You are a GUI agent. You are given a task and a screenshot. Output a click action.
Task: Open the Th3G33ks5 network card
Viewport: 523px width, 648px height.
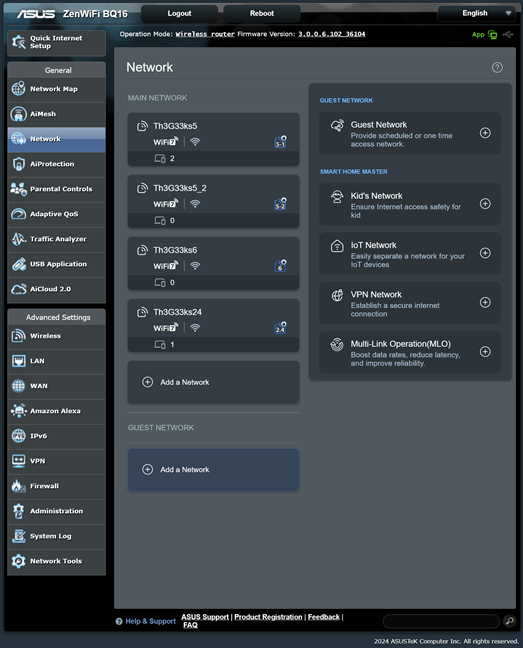213,139
